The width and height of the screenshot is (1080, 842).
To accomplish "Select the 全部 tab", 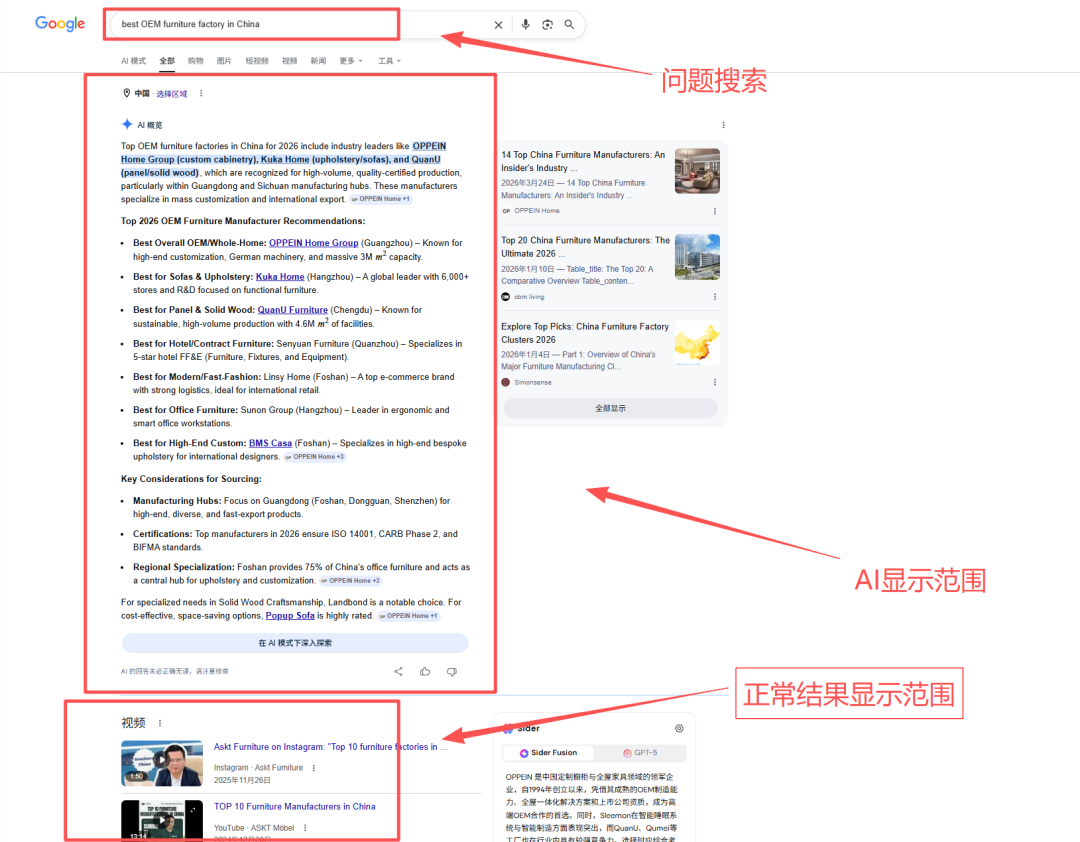I will click(167, 61).
